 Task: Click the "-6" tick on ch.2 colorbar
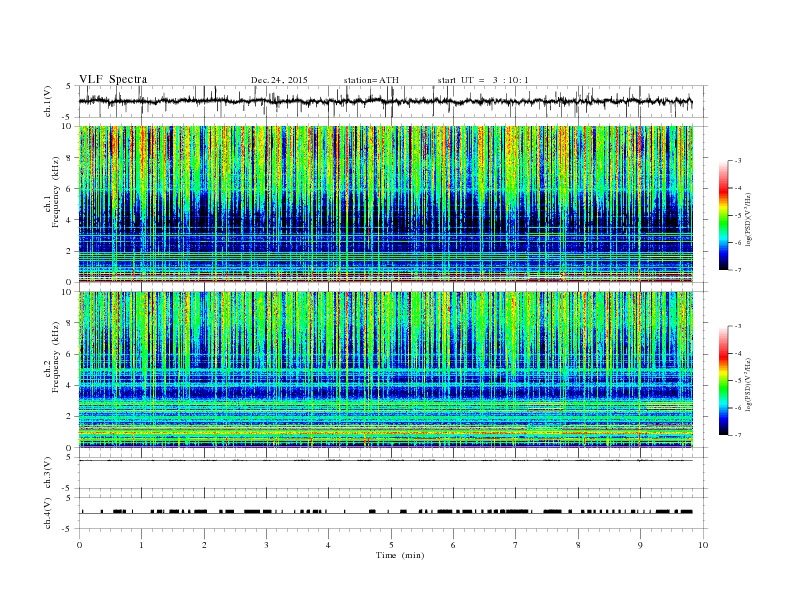[737, 408]
